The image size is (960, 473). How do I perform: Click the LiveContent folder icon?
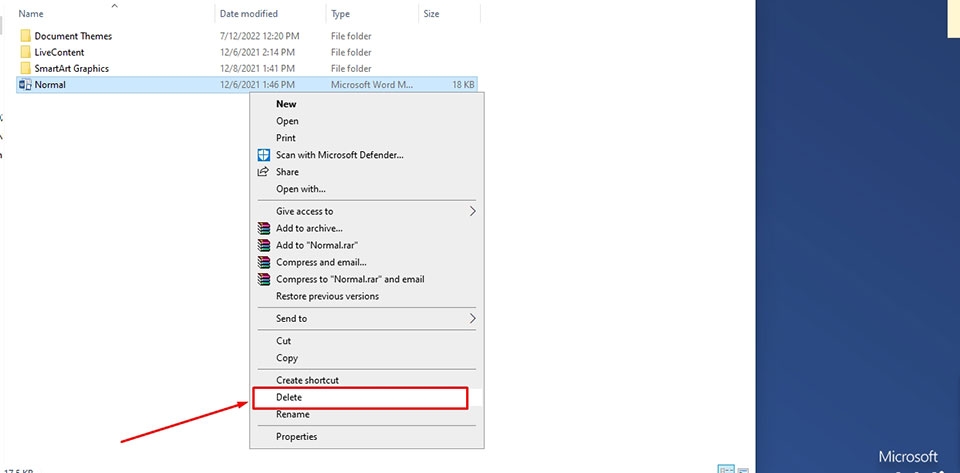point(25,52)
